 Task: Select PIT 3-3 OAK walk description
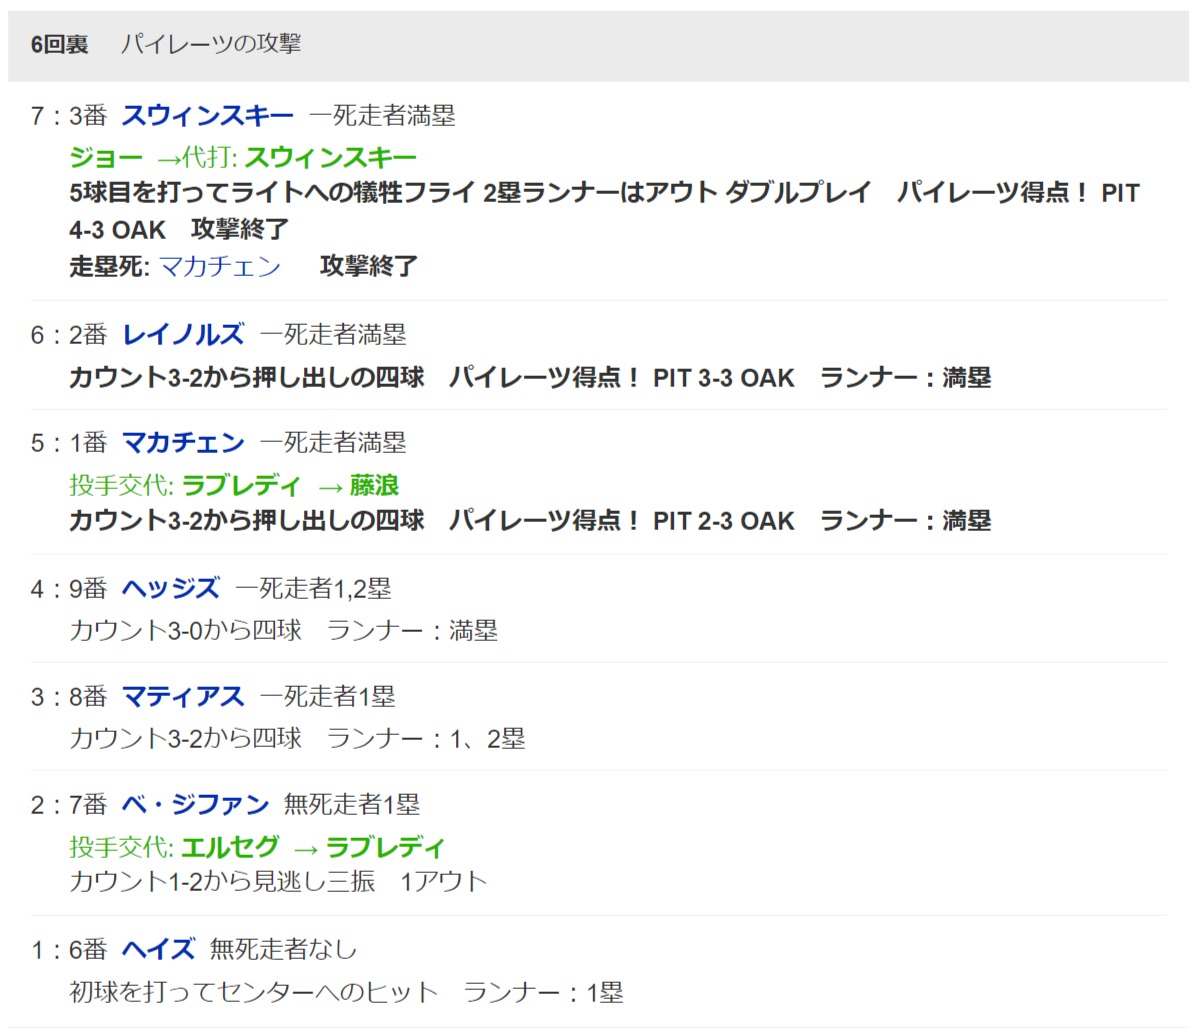[530, 378]
